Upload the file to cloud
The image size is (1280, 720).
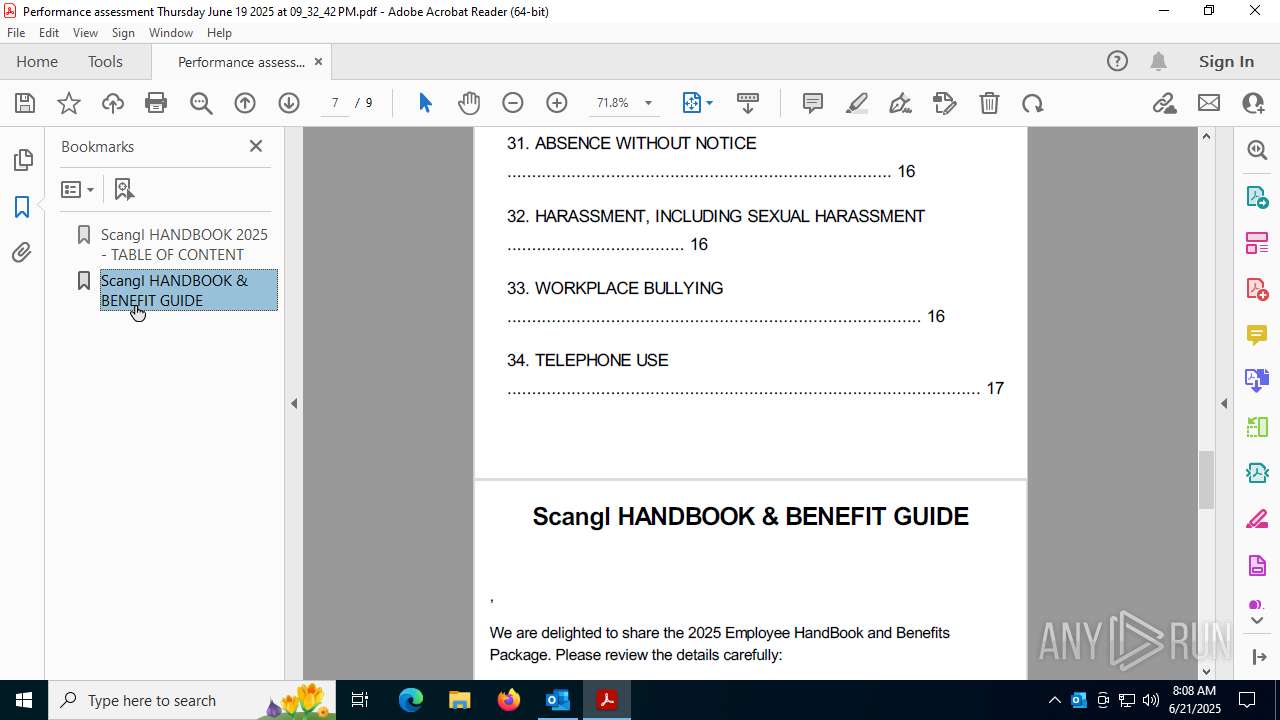tap(113, 103)
